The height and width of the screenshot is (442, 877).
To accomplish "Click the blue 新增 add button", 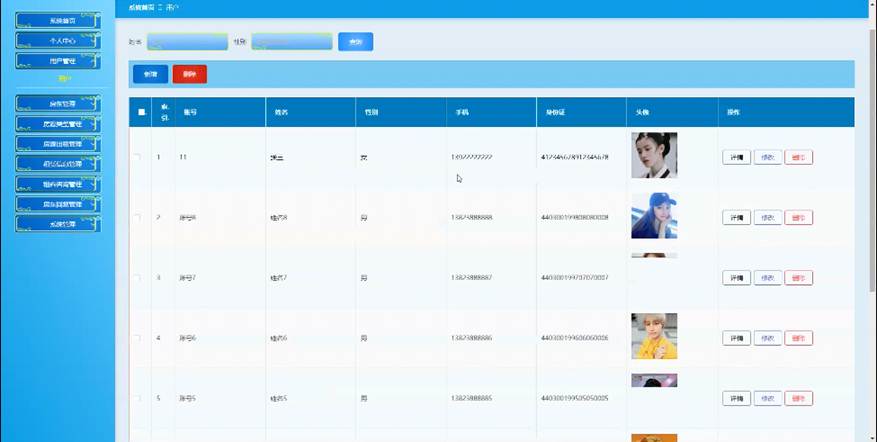I will (x=150, y=74).
